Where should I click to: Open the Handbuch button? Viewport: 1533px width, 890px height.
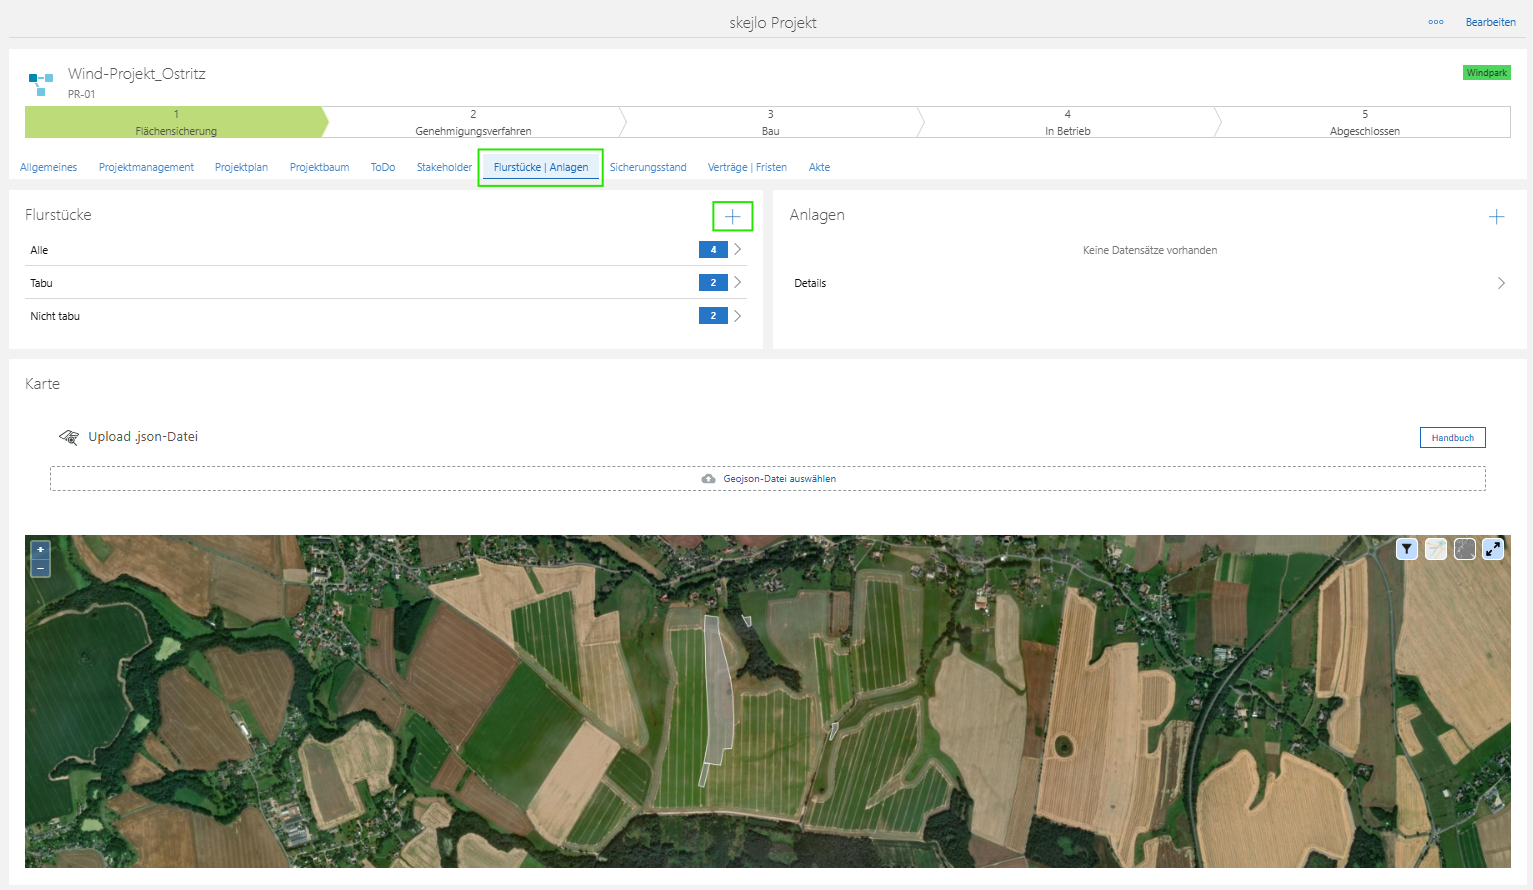pyautogui.click(x=1452, y=438)
